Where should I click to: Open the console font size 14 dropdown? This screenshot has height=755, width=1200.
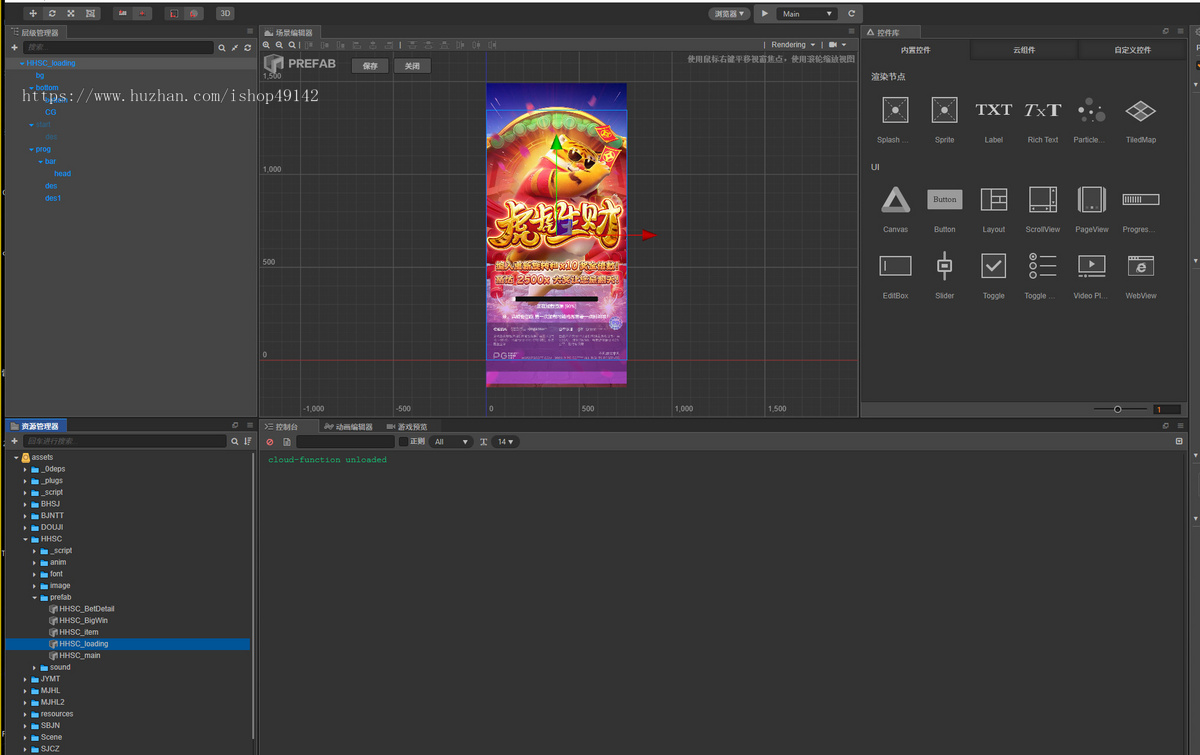506,442
